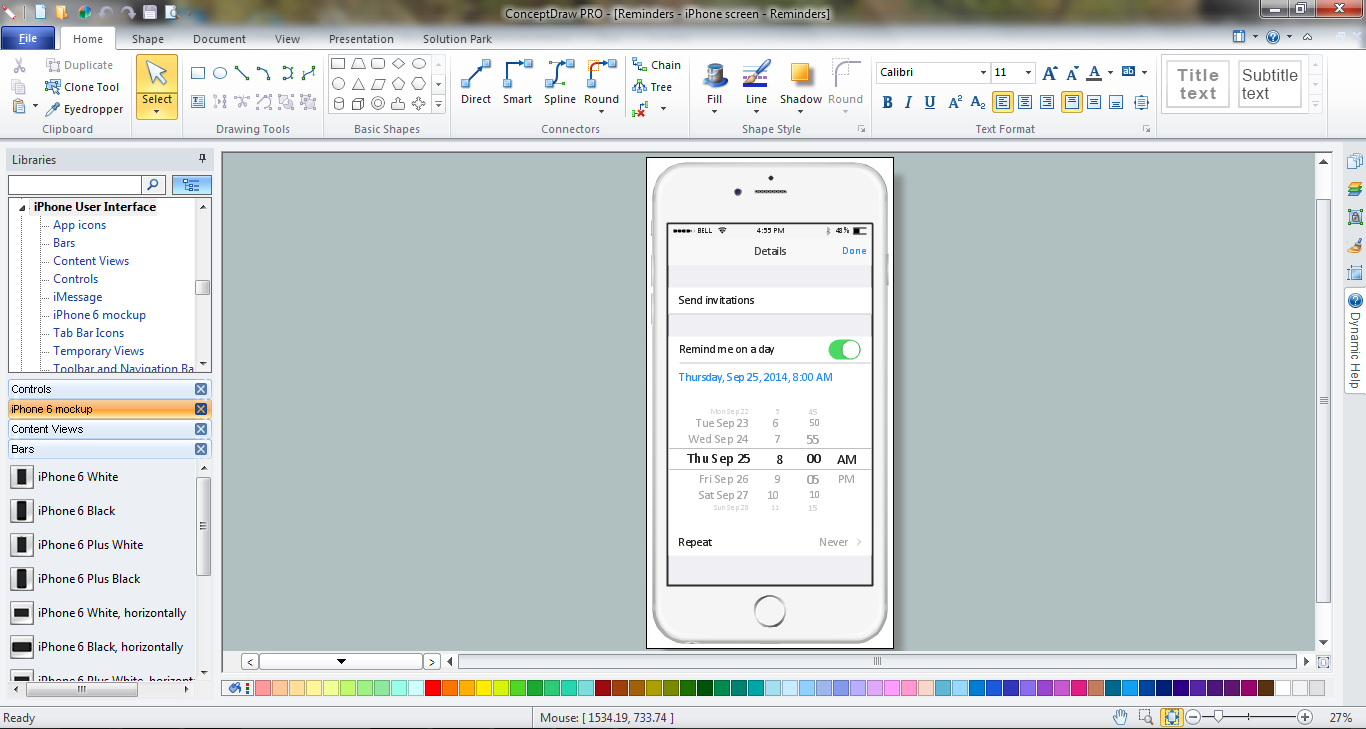Open the Temporary Views library
This screenshot has width=1366, height=729.
click(x=99, y=351)
